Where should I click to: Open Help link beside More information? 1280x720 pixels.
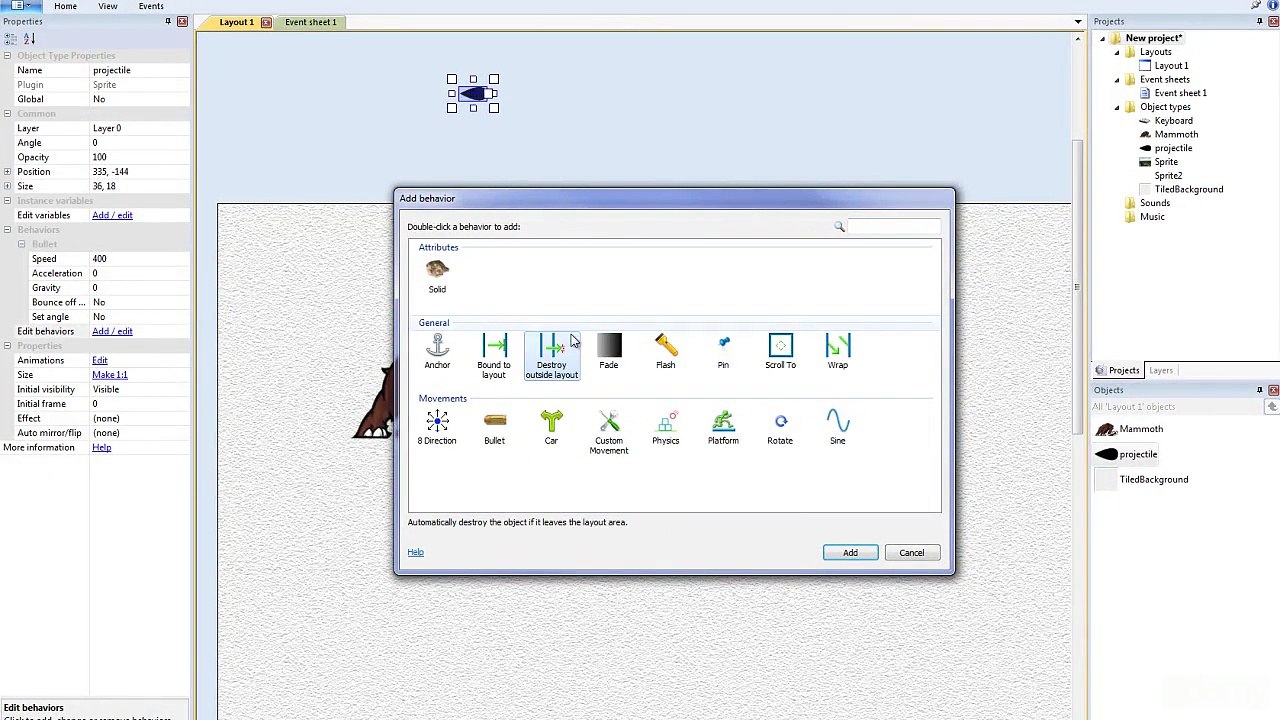click(101, 448)
